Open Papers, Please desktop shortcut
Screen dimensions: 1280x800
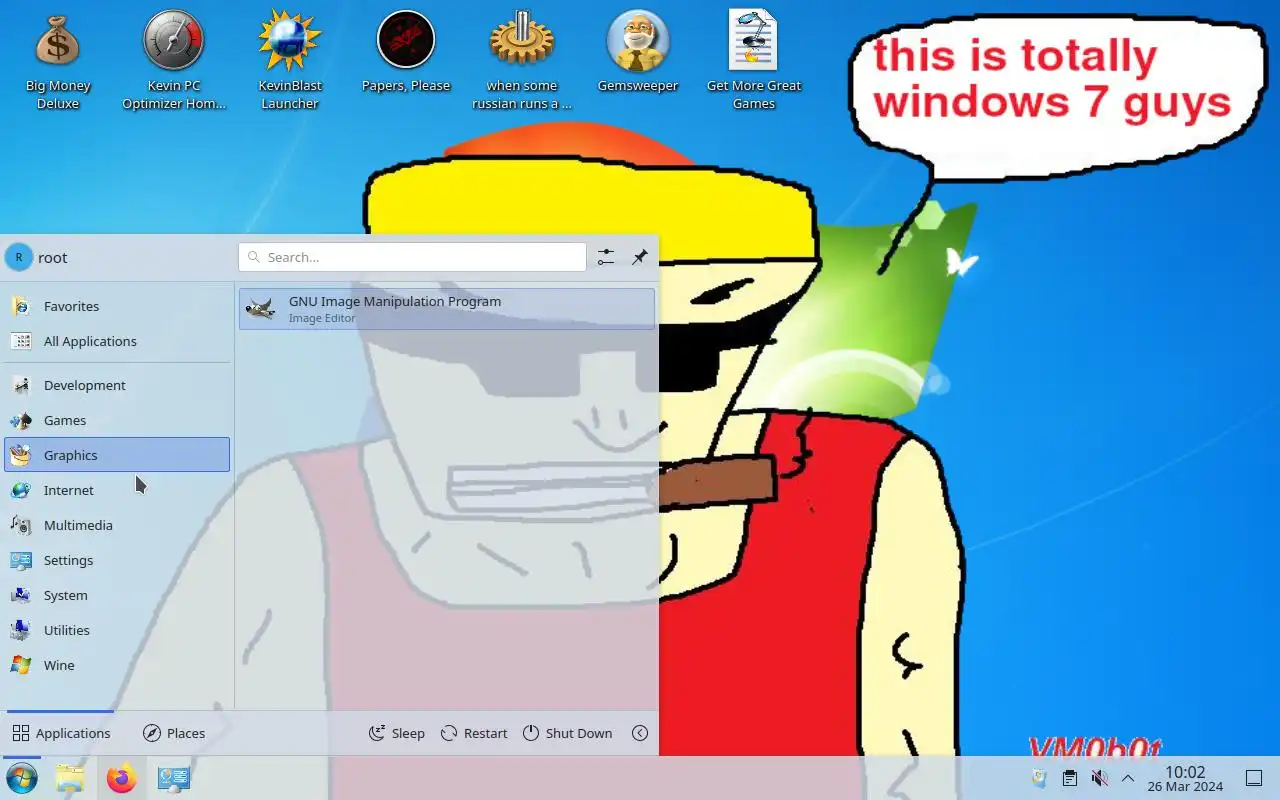coord(406,53)
